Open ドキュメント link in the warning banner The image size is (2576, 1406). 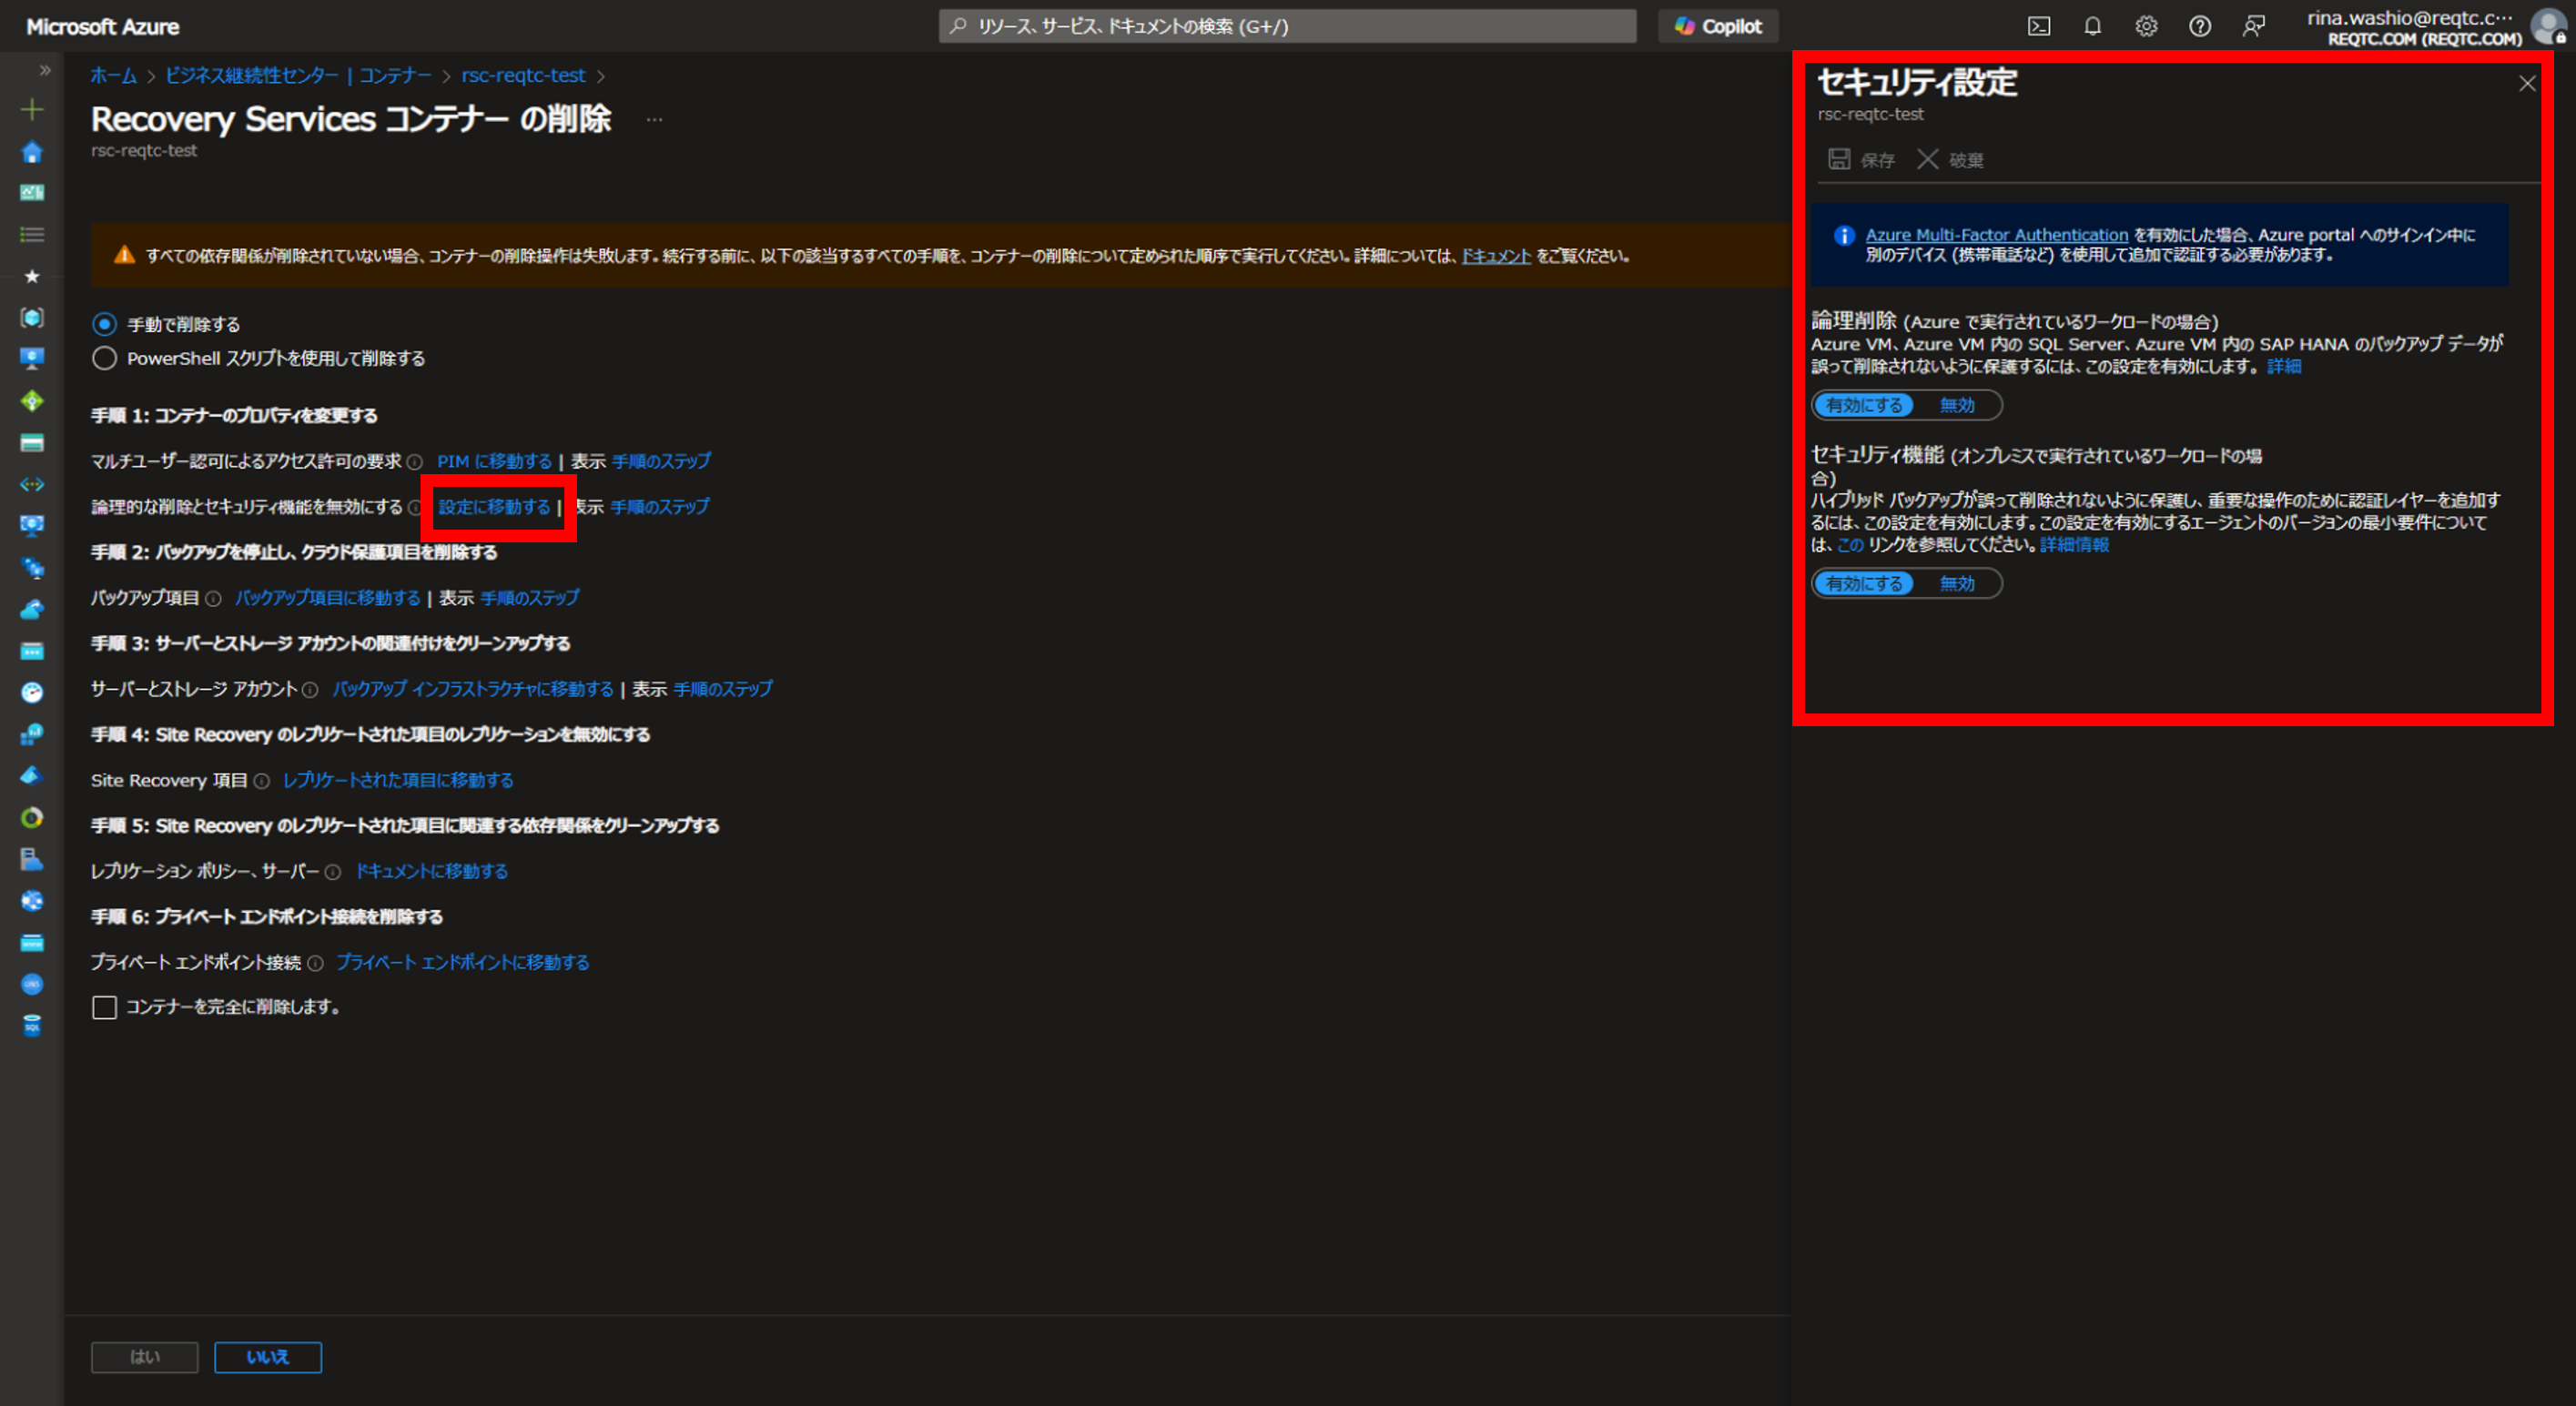pos(1496,256)
